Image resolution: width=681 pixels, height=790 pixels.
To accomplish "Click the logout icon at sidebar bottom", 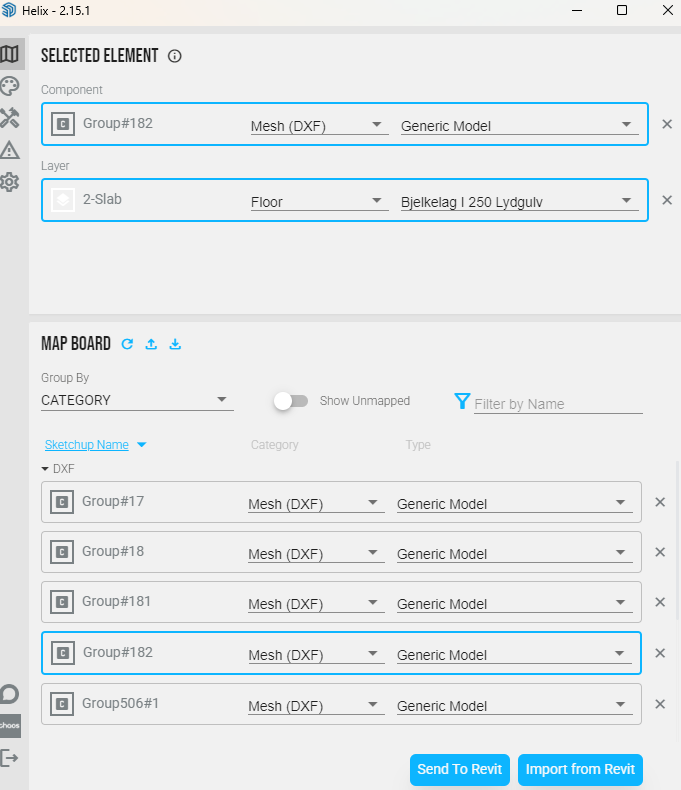I will click(10, 757).
